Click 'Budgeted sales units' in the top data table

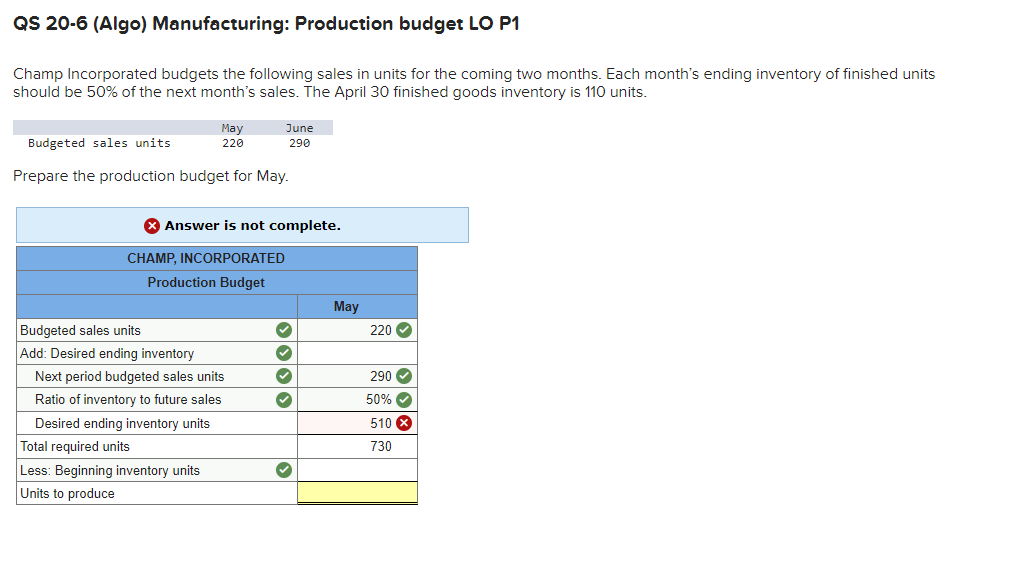click(x=99, y=143)
